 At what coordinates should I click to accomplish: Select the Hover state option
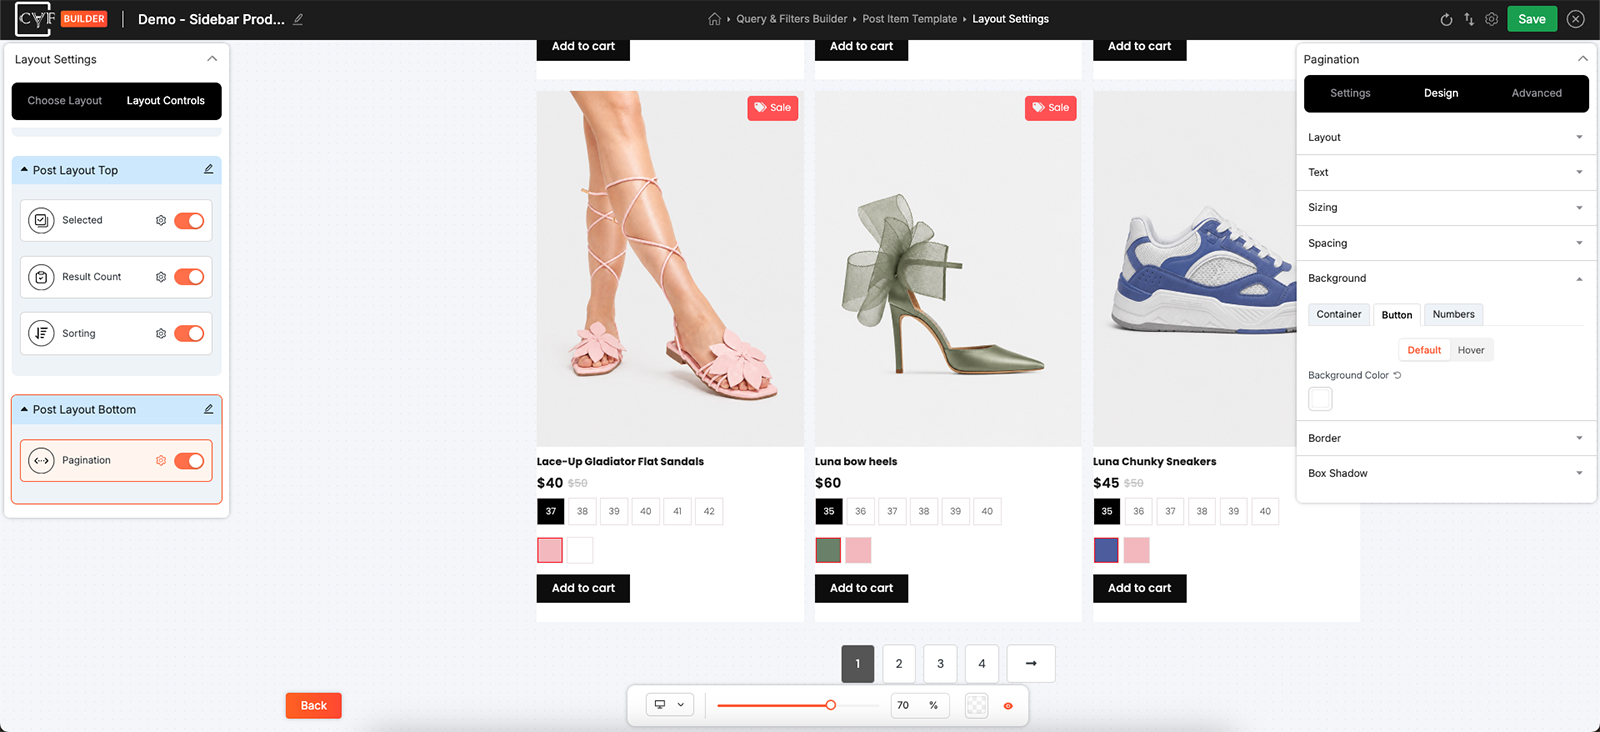(x=1471, y=350)
